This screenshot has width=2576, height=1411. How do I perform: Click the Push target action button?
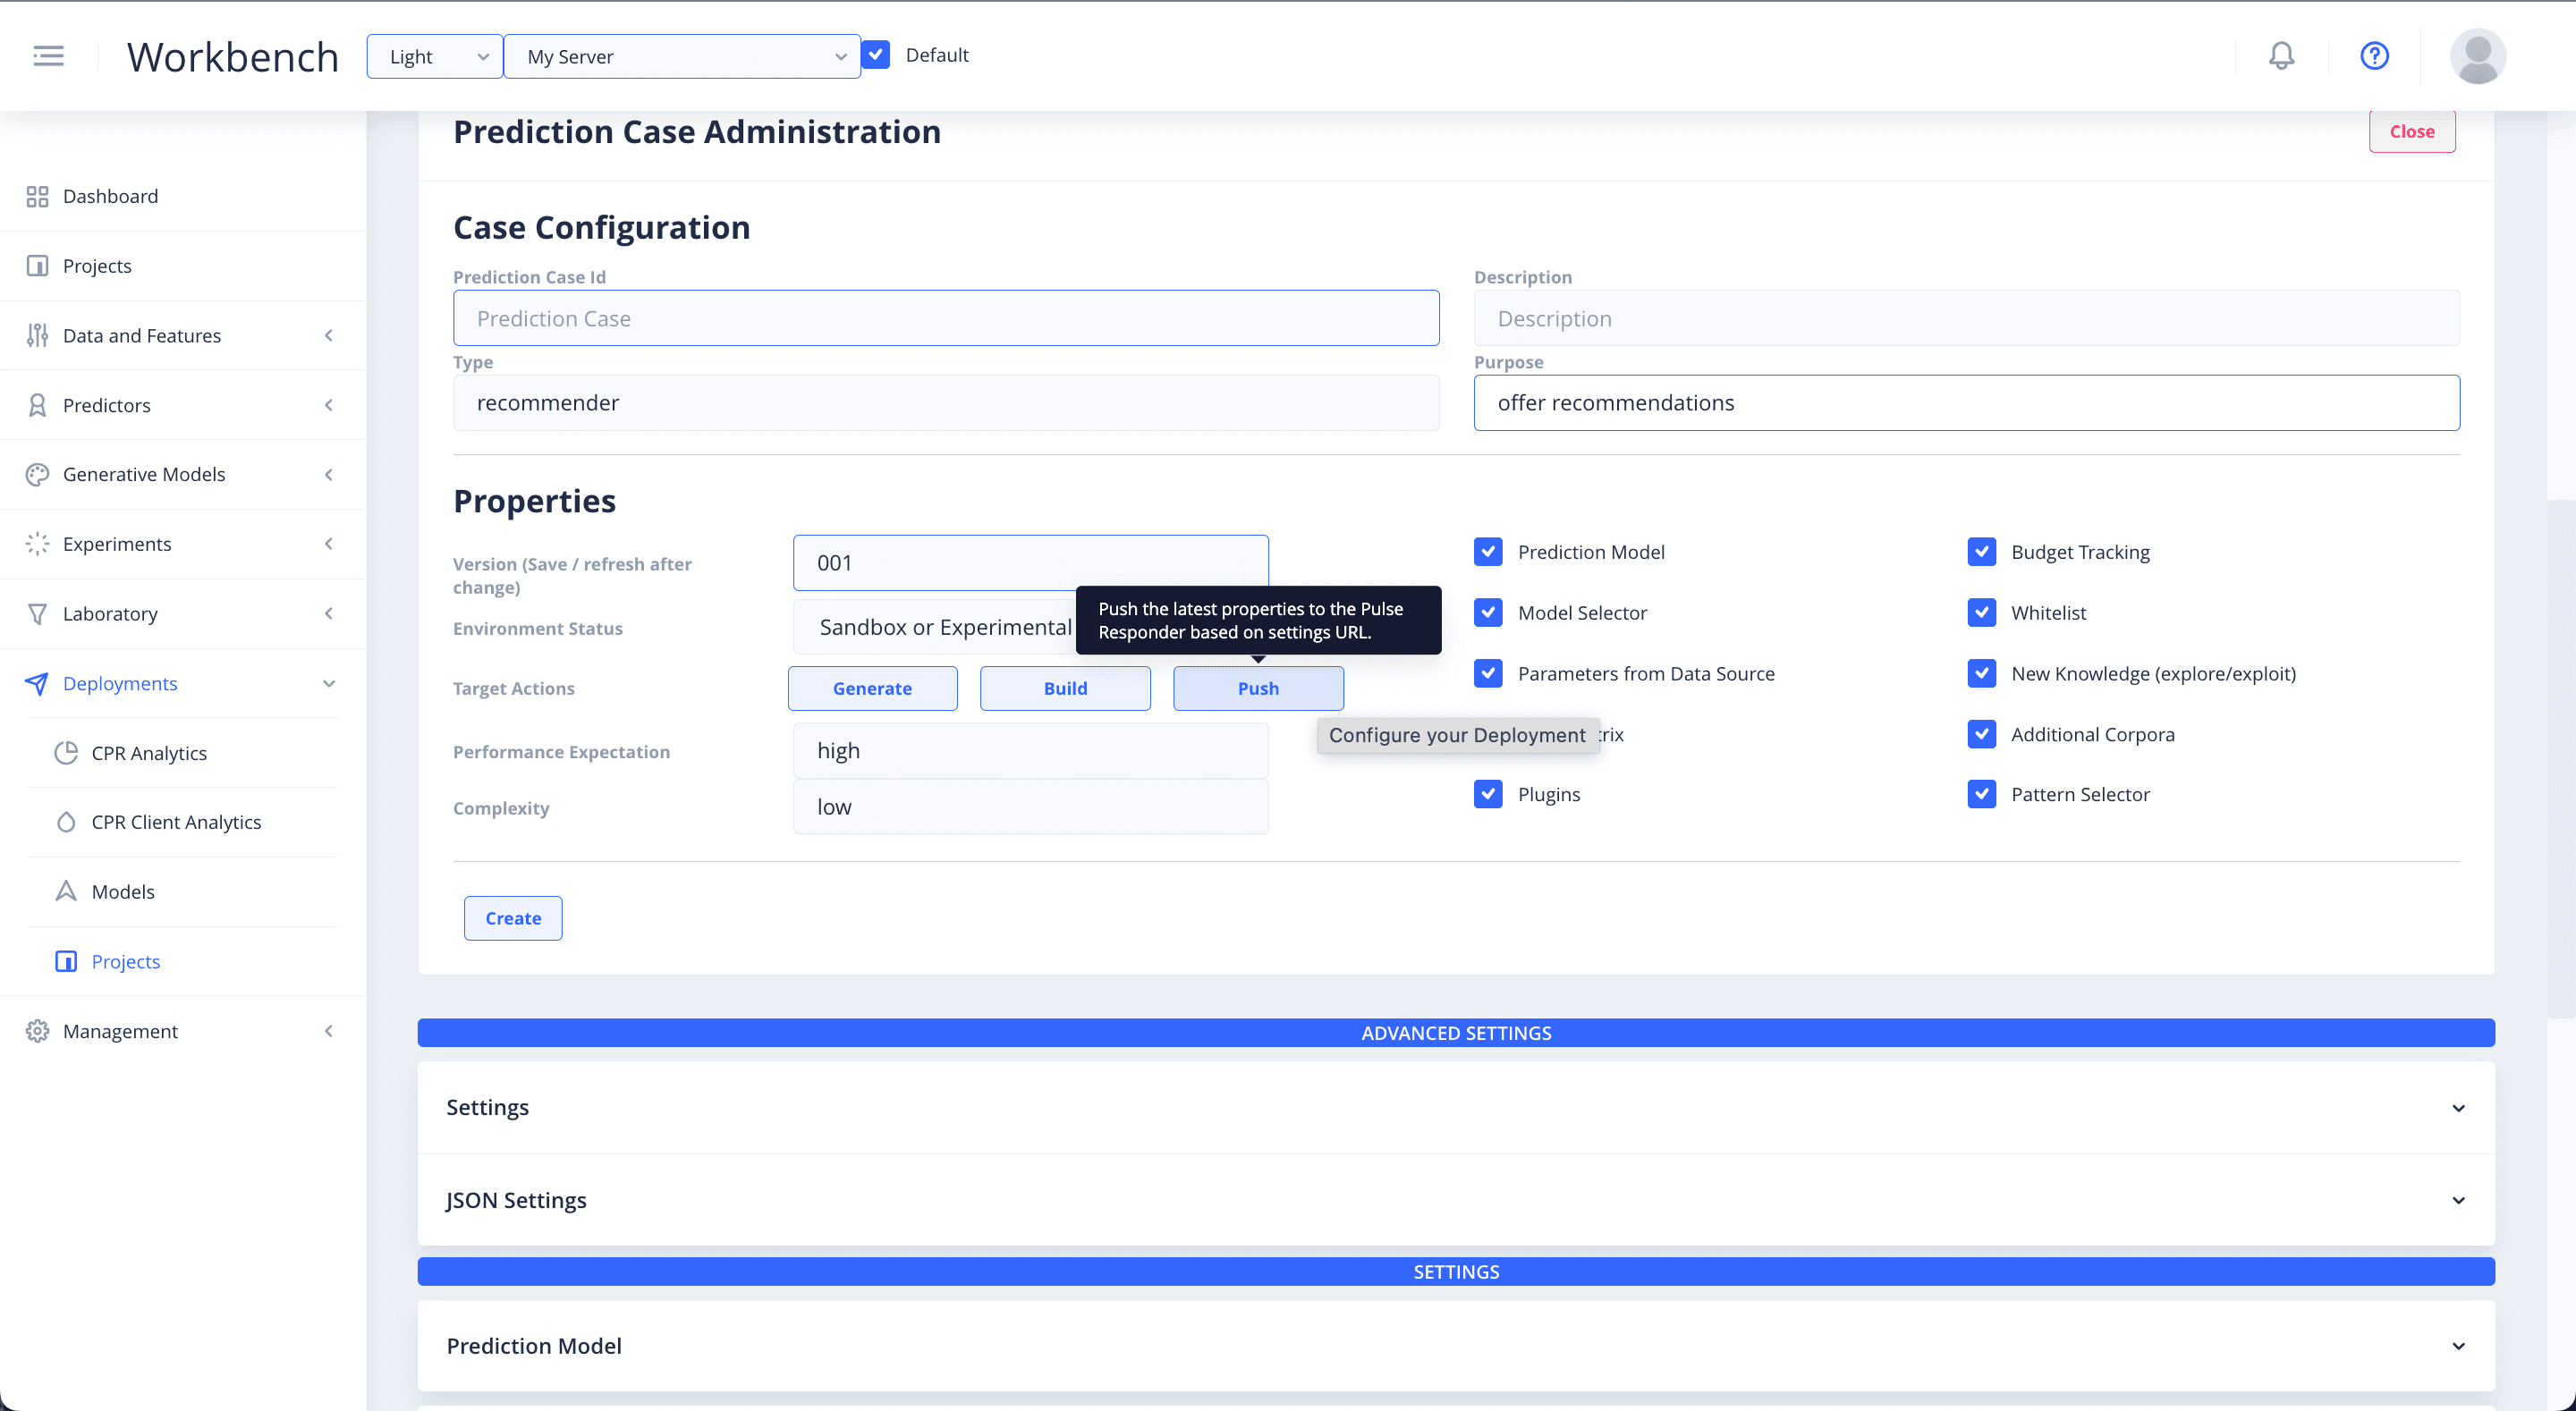pos(1258,688)
